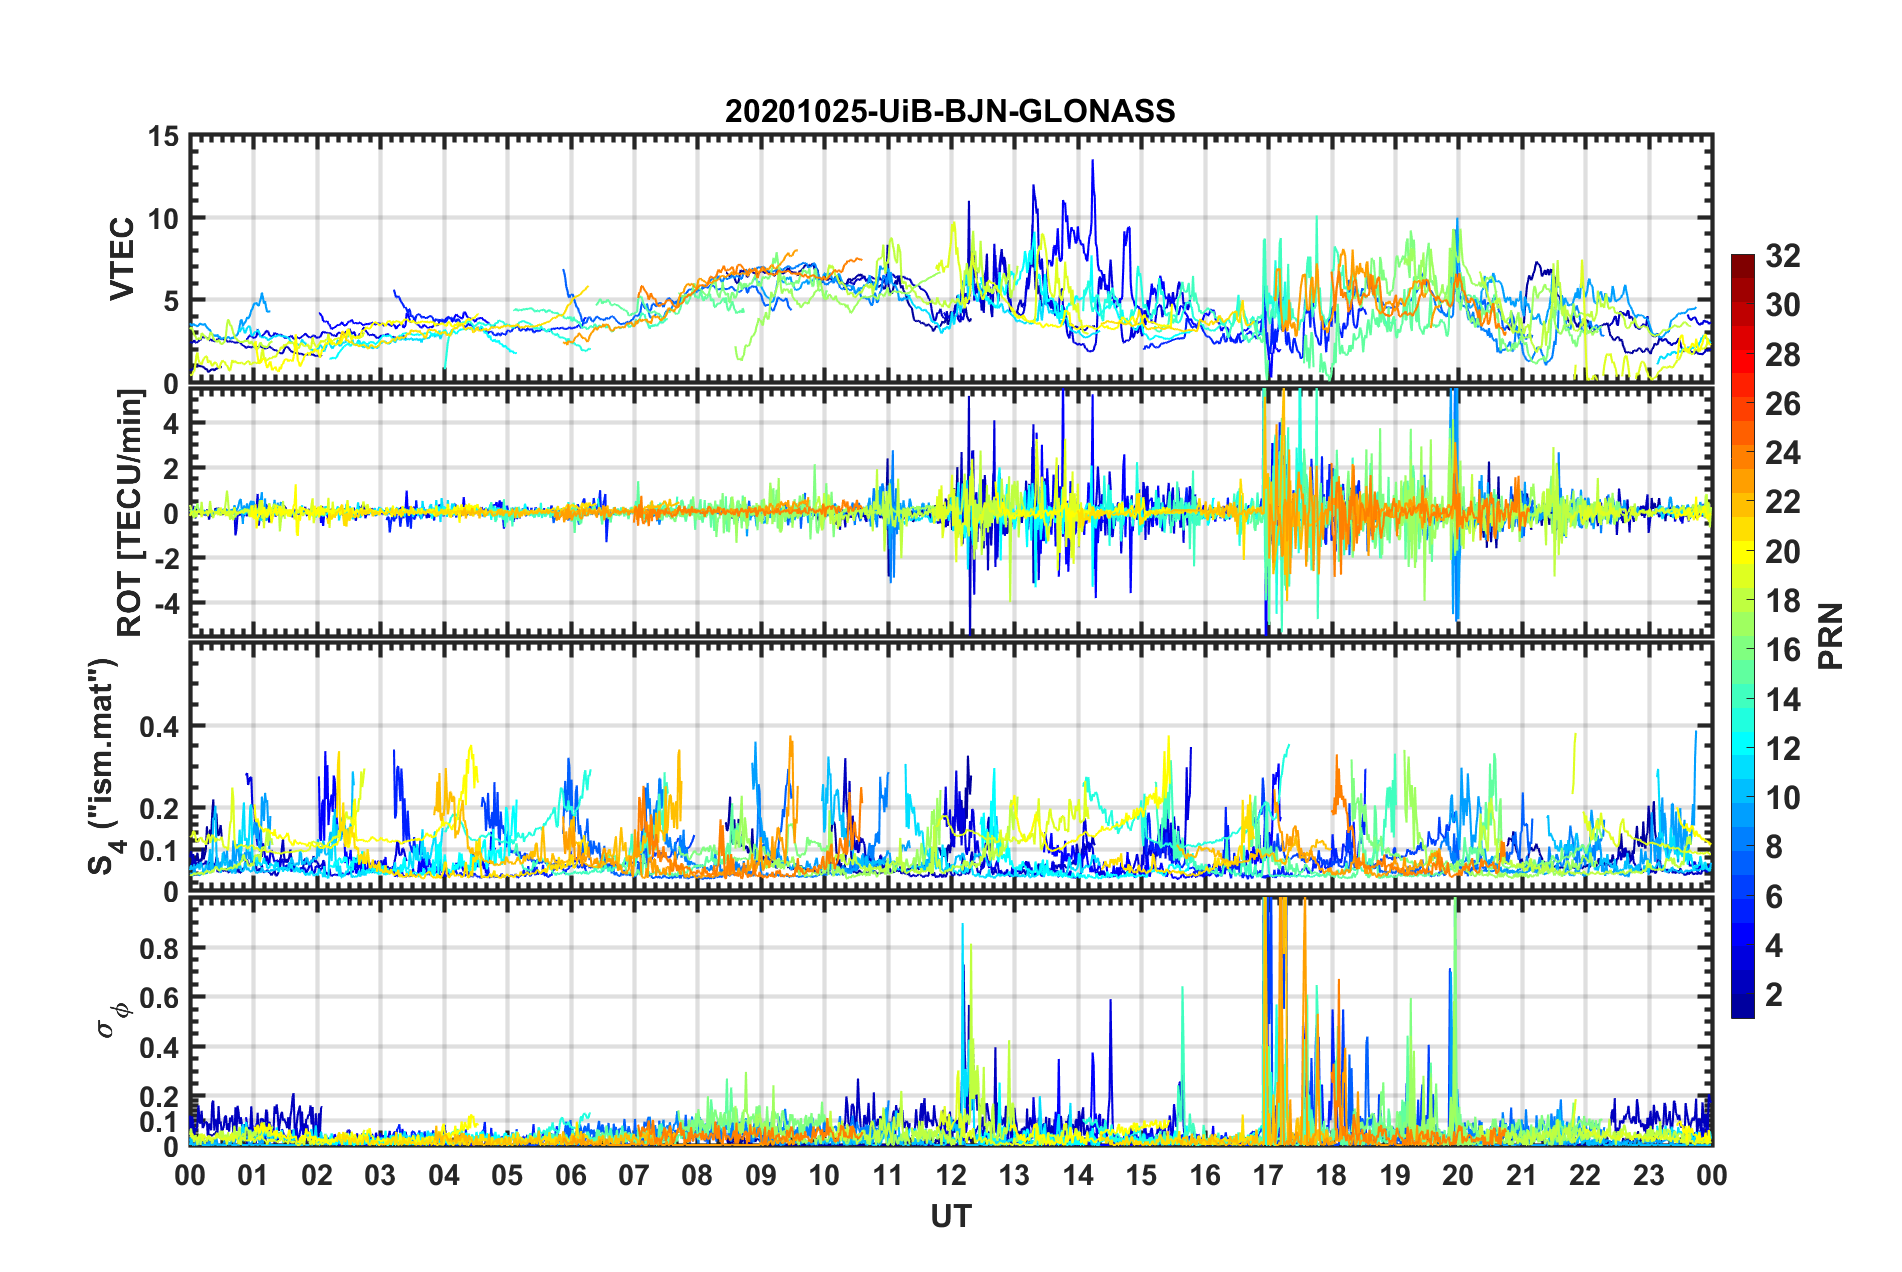Click x-axis tick label 08
The height and width of the screenshot is (1272, 1902).
click(x=697, y=1175)
